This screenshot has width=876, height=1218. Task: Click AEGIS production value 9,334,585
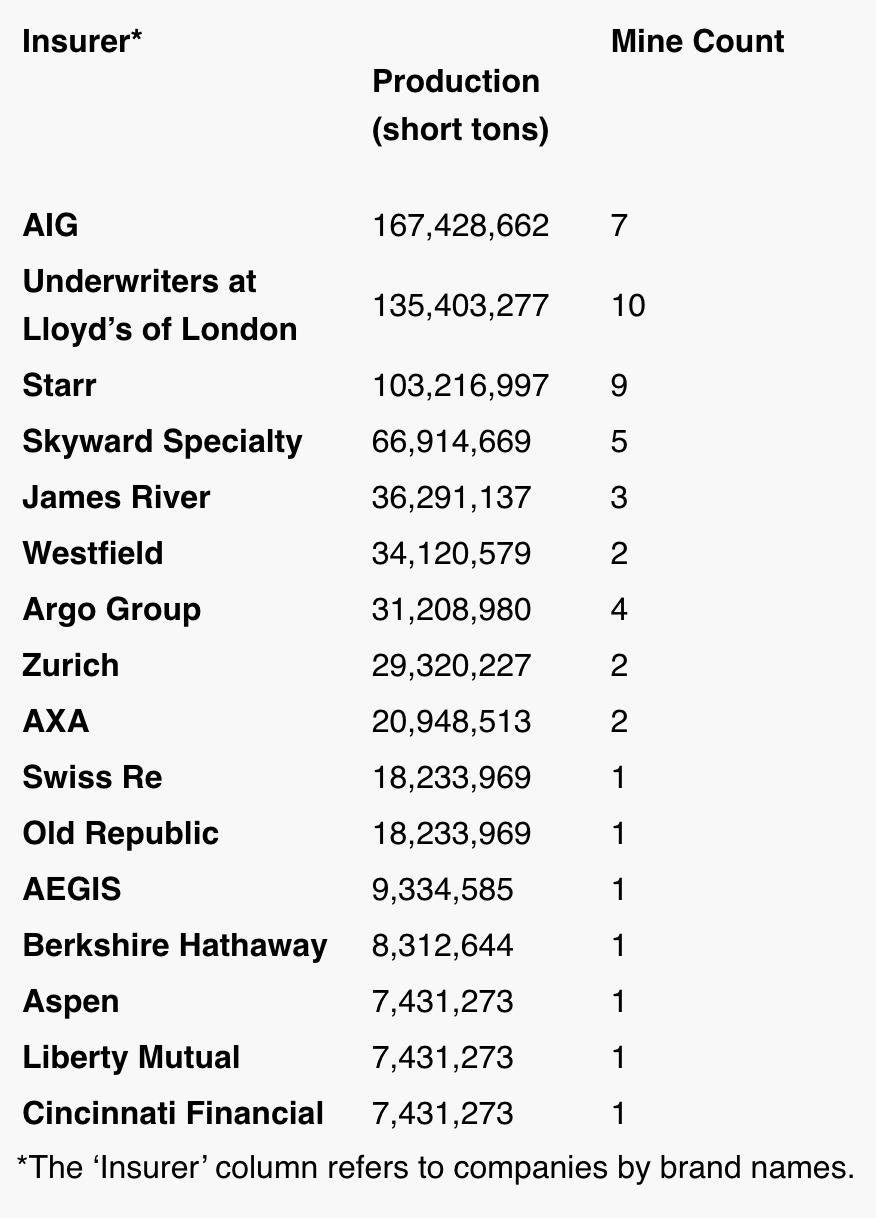(442, 889)
